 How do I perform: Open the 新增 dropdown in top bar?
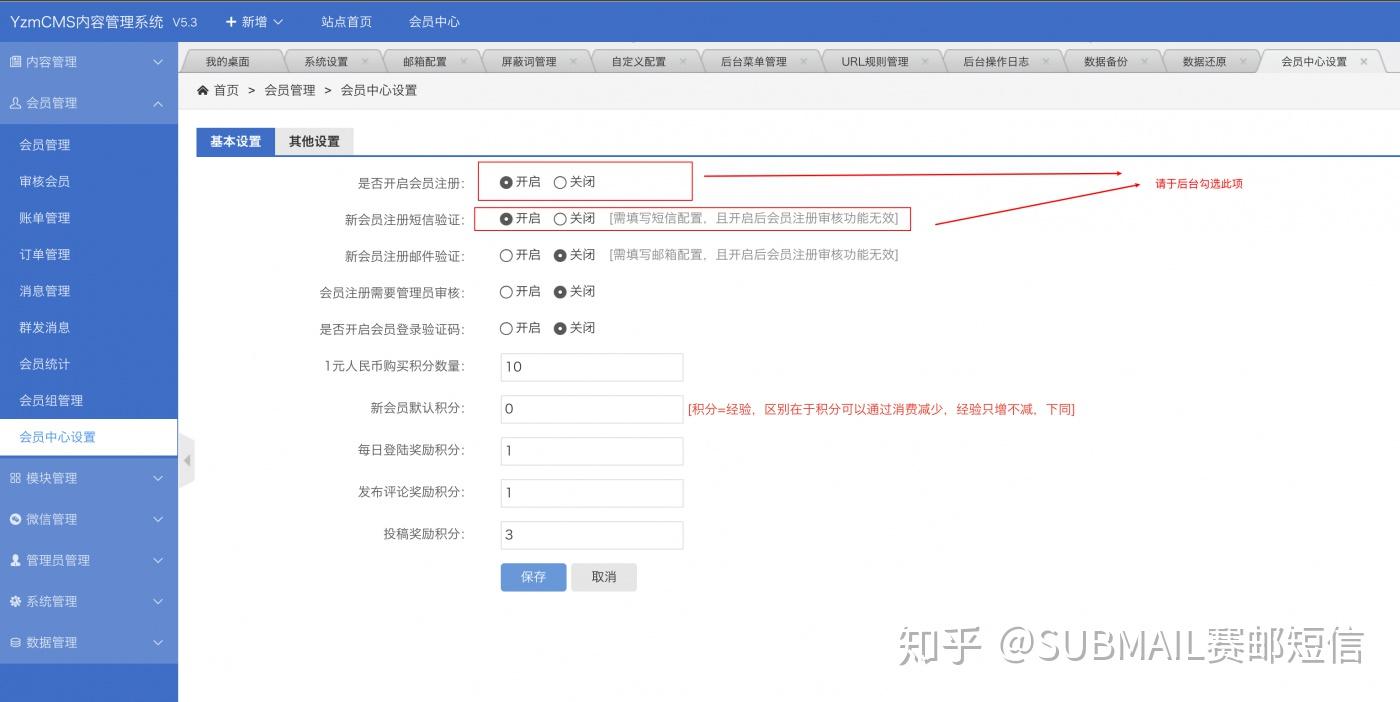[254, 21]
